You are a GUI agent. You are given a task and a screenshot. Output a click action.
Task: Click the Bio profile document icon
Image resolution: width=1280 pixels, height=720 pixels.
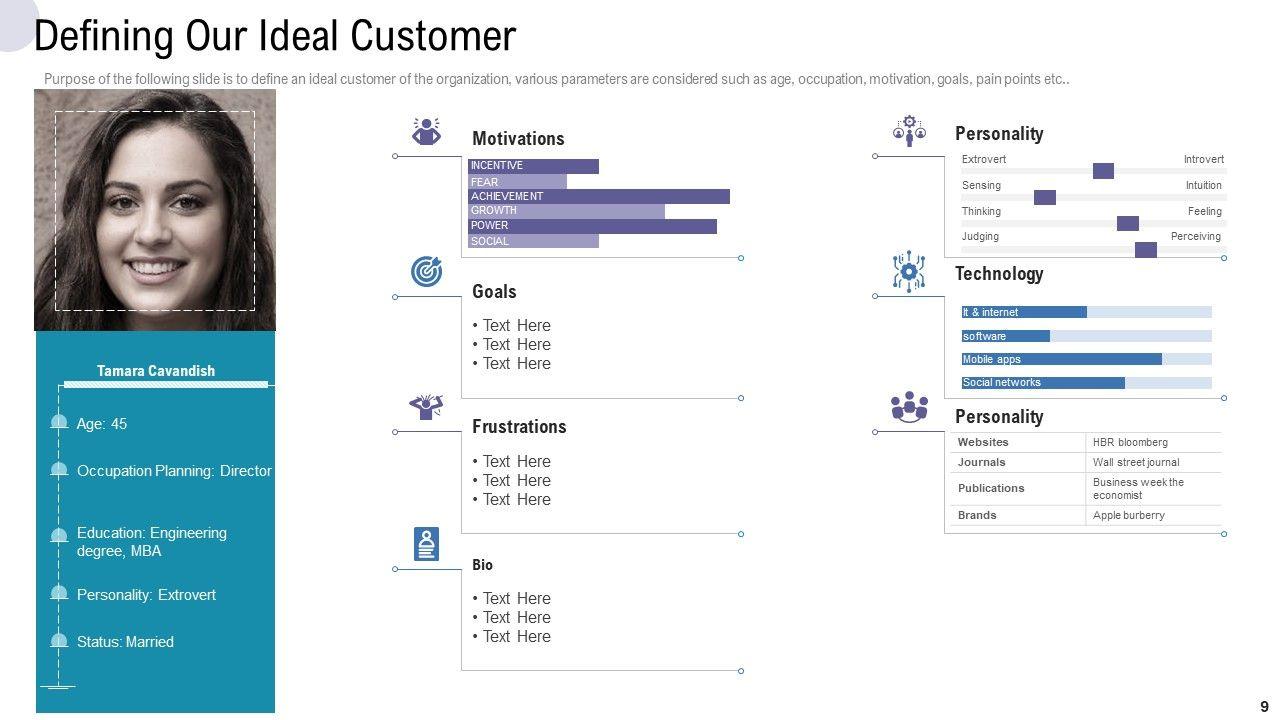pyautogui.click(x=427, y=545)
